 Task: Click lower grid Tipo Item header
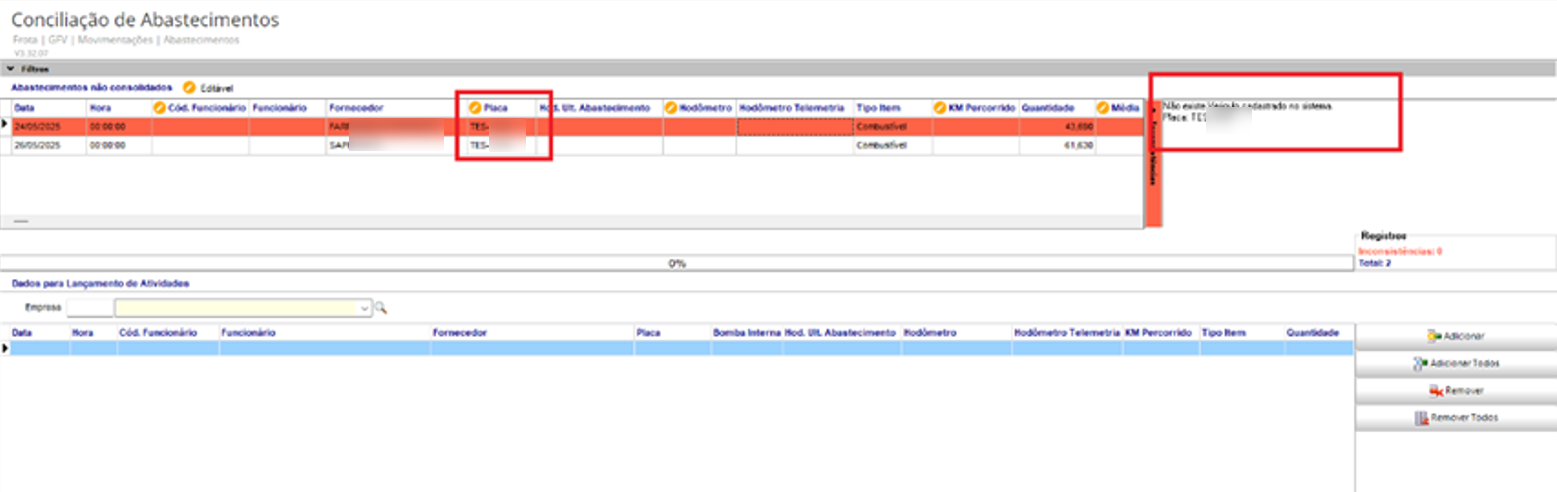point(1240,332)
